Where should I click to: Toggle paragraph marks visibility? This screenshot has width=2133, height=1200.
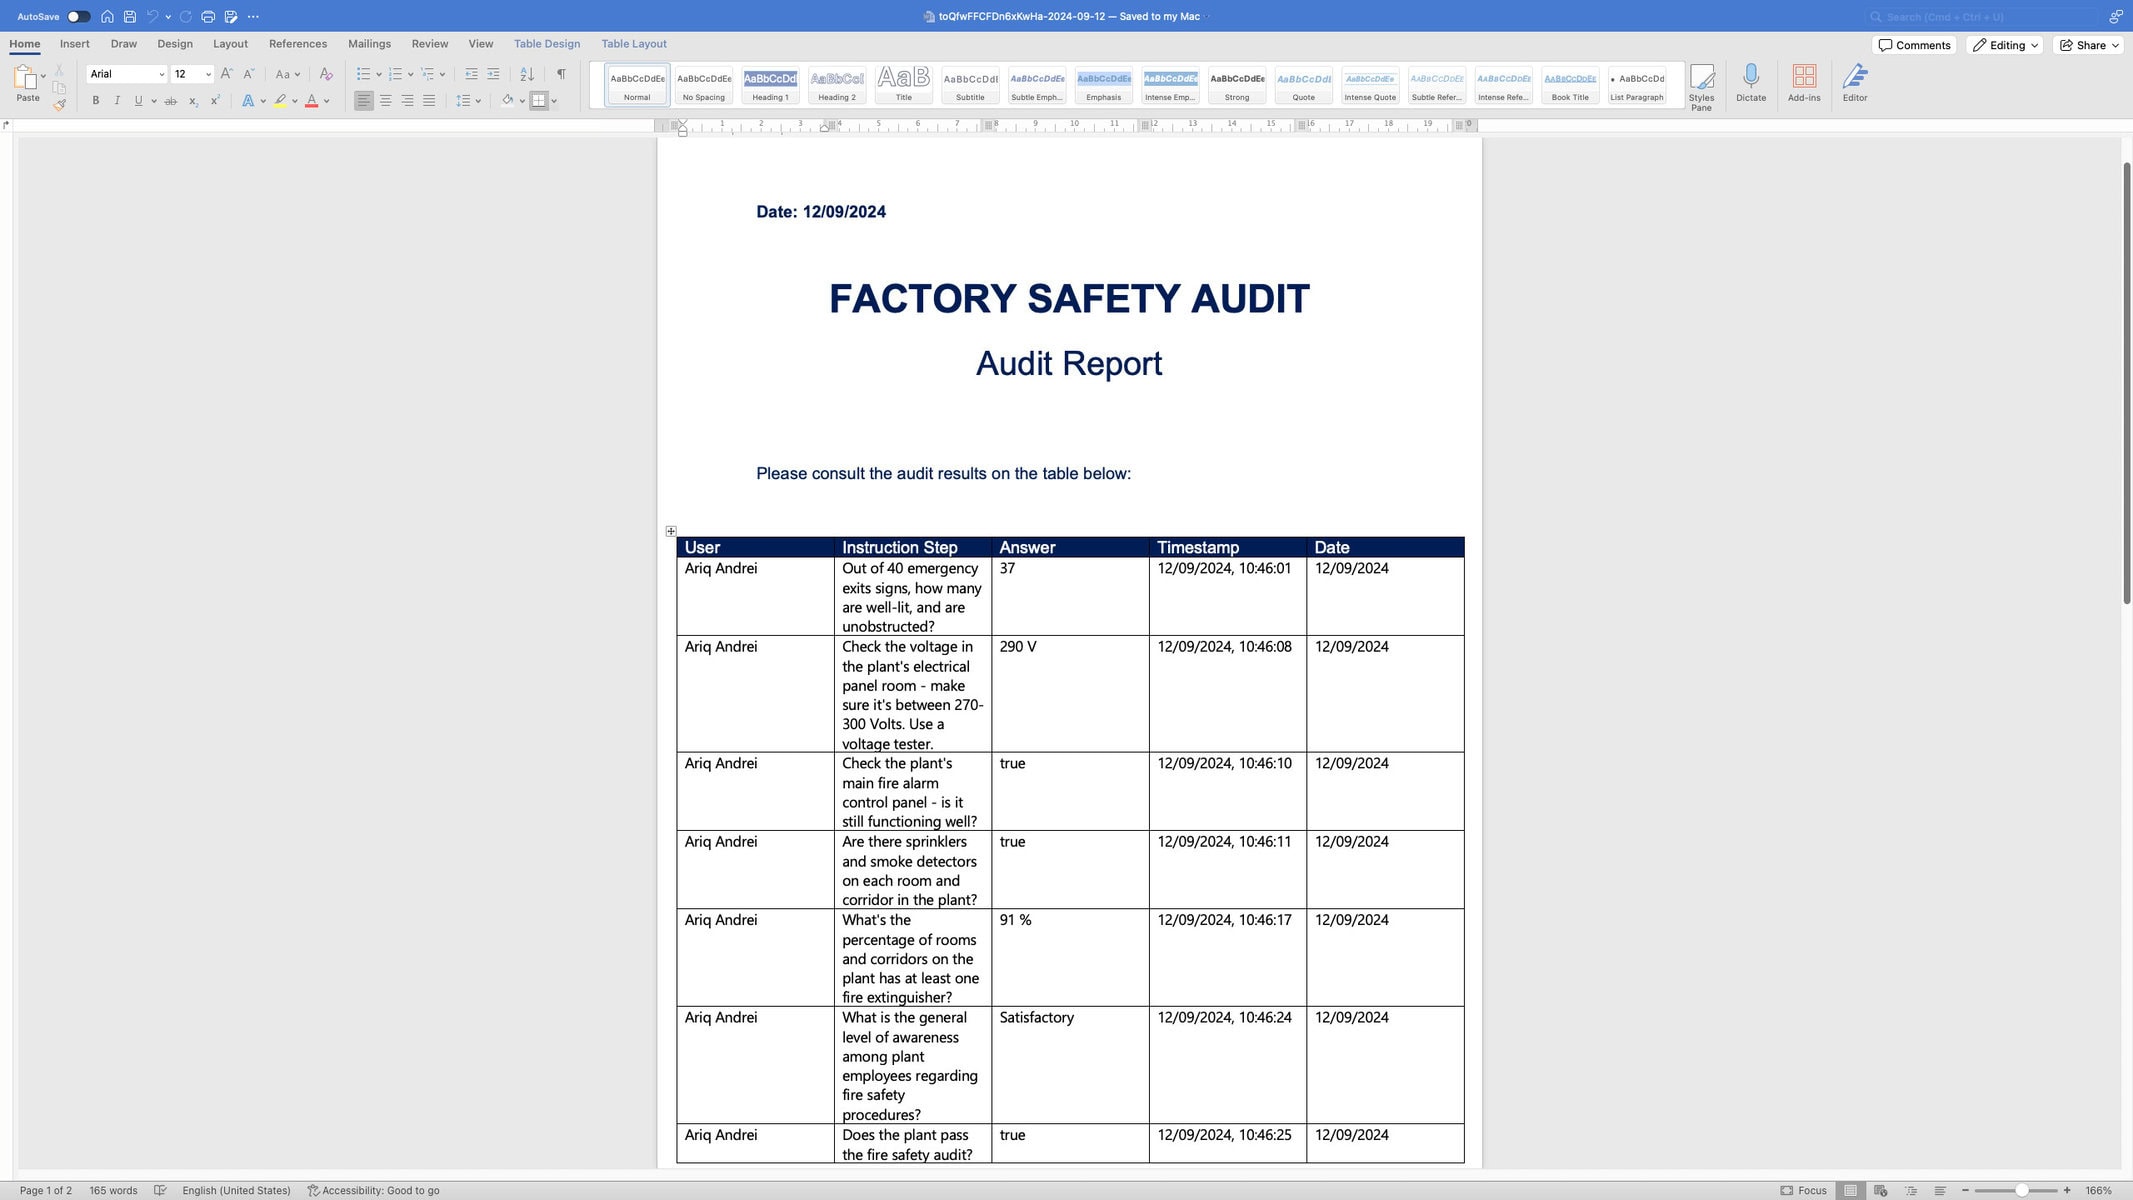pos(561,73)
